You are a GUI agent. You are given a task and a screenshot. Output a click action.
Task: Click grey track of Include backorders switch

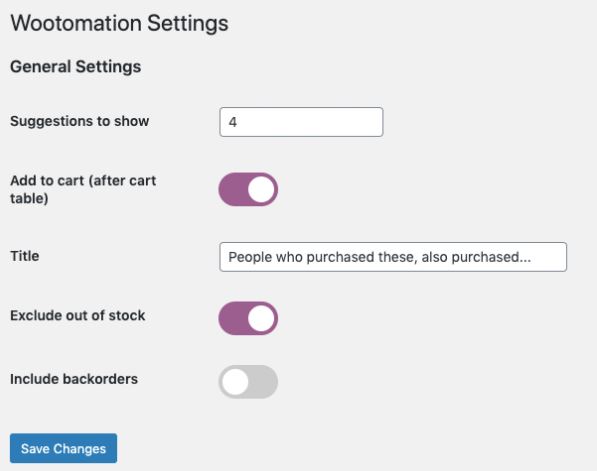[x=263, y=382]
